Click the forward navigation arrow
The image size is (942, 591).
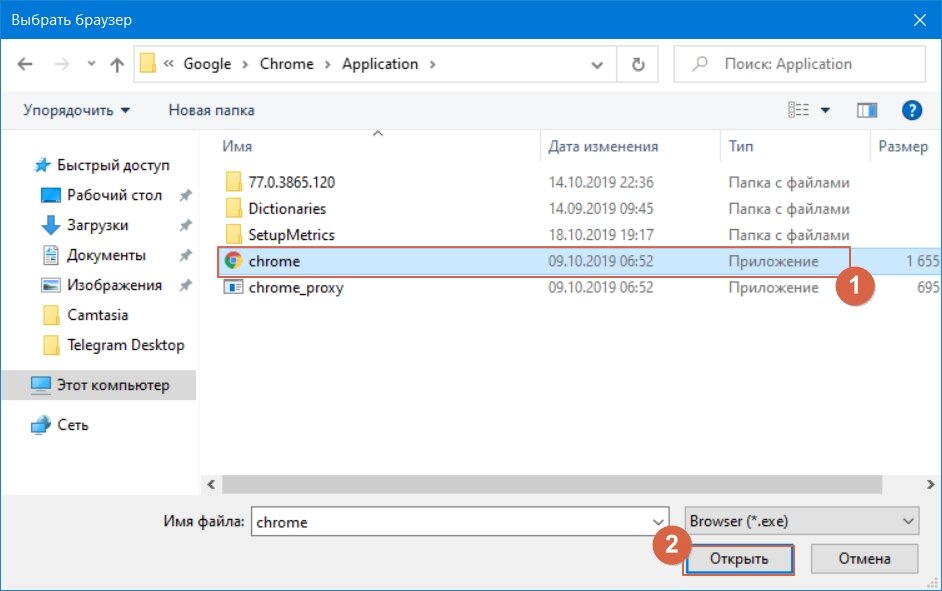[x=62, y=64]
